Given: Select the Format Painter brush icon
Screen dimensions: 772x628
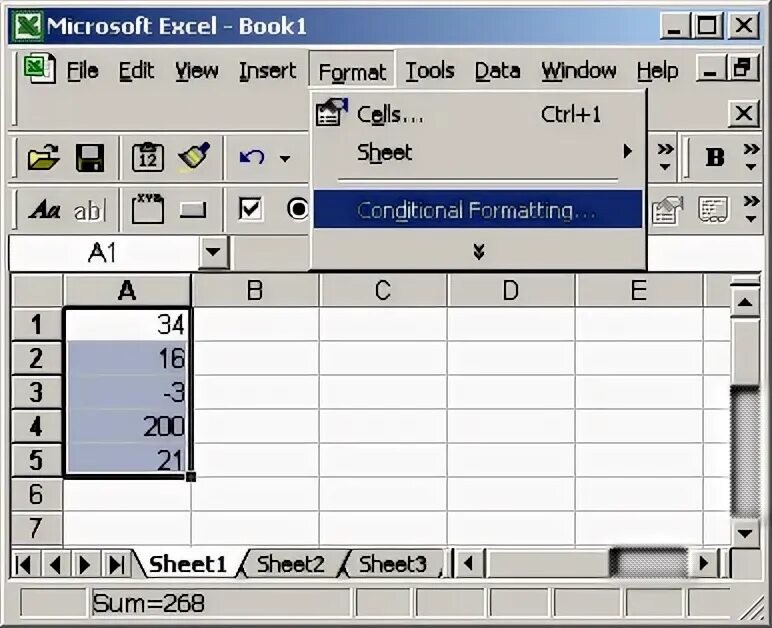Looking at the screenshot, I should tap(194, 157).
